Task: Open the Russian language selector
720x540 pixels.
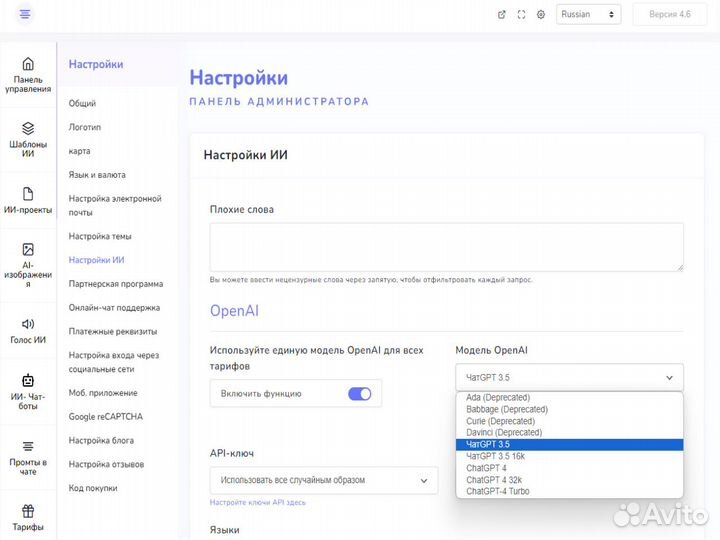Action: tap(588, 15)
